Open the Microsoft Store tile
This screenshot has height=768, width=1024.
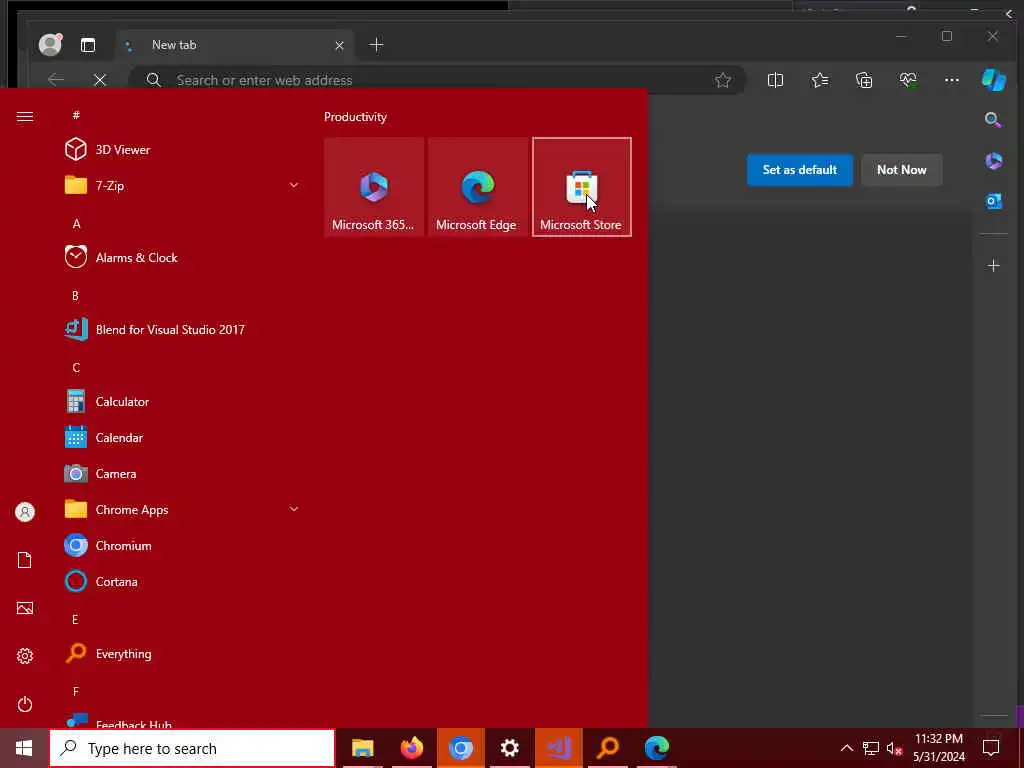[582, 187]
